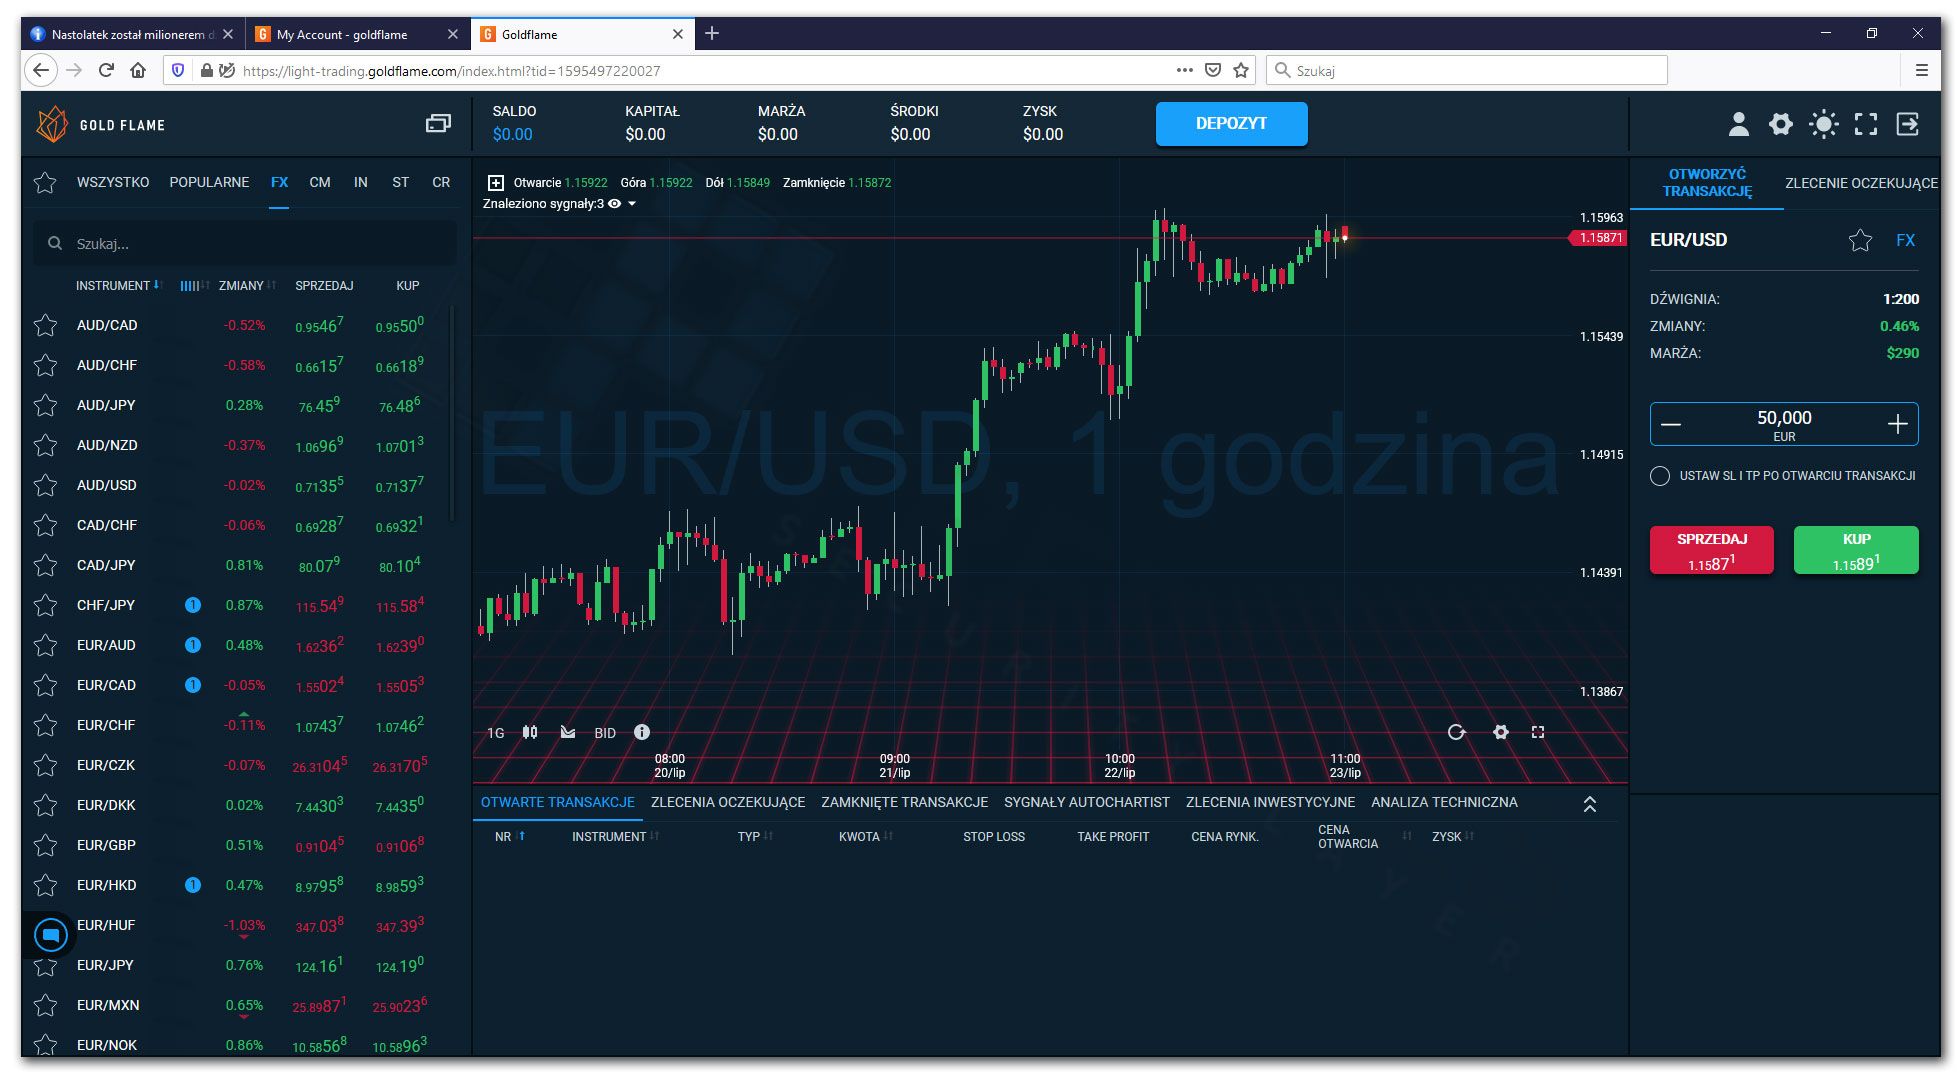Select the EUR/JPY instrument row
Screen dimensions: 1957x1074
pyautogui.click(x=240, y=965)
